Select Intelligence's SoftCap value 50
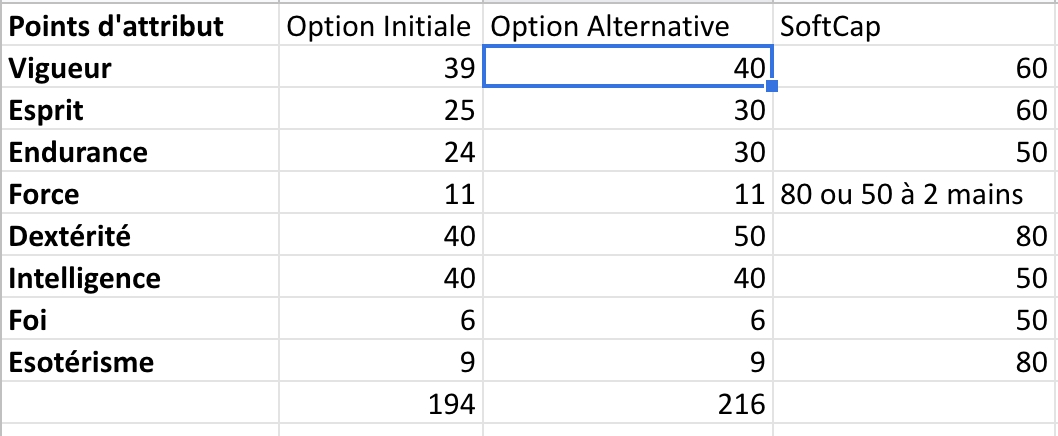 click(x=915, y=278)
